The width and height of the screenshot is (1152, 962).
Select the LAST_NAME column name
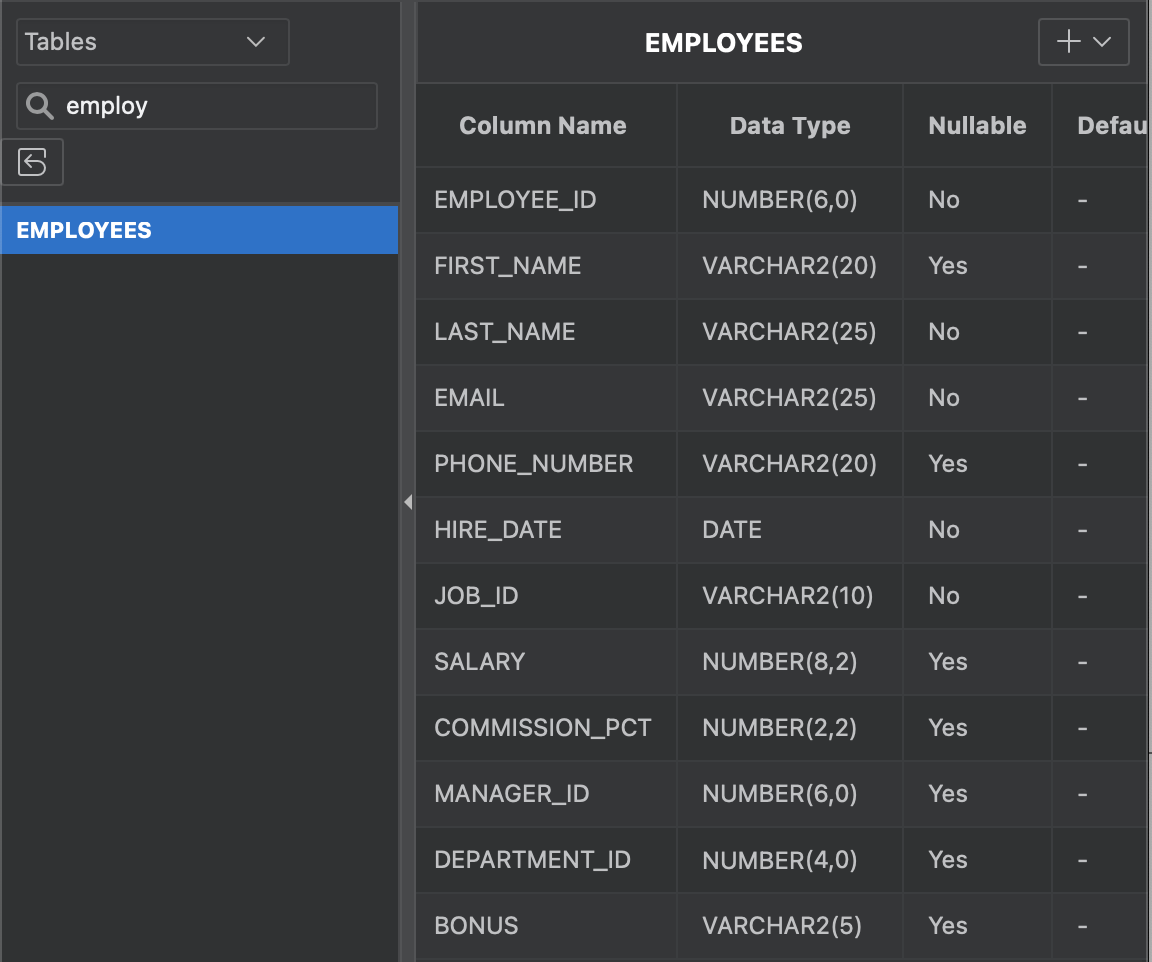505,332
